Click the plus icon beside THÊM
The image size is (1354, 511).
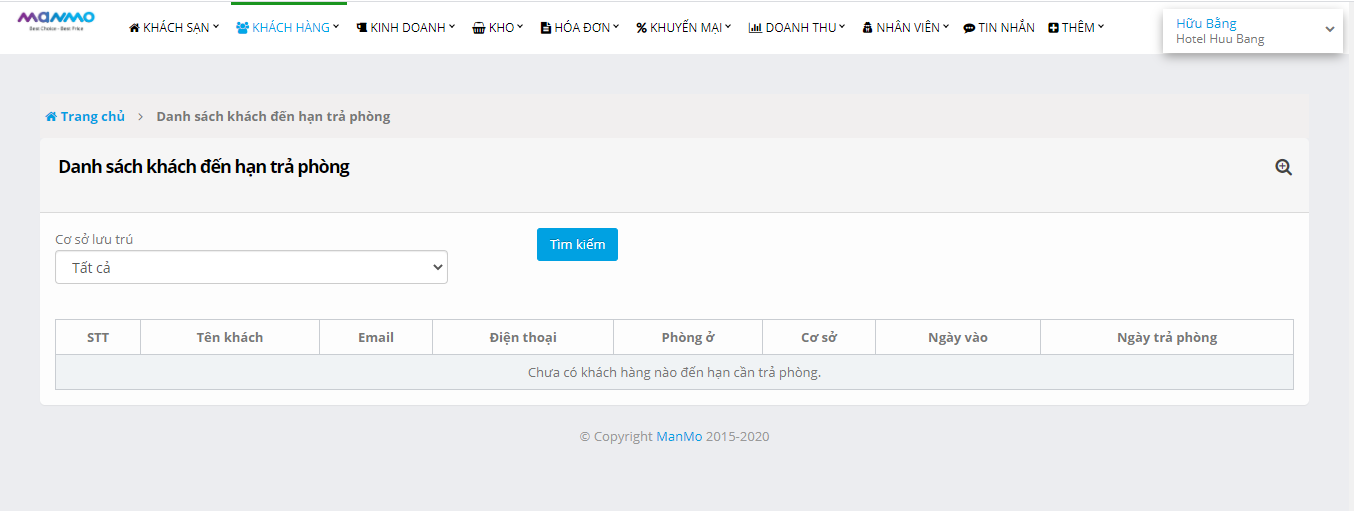[1054, 28]
